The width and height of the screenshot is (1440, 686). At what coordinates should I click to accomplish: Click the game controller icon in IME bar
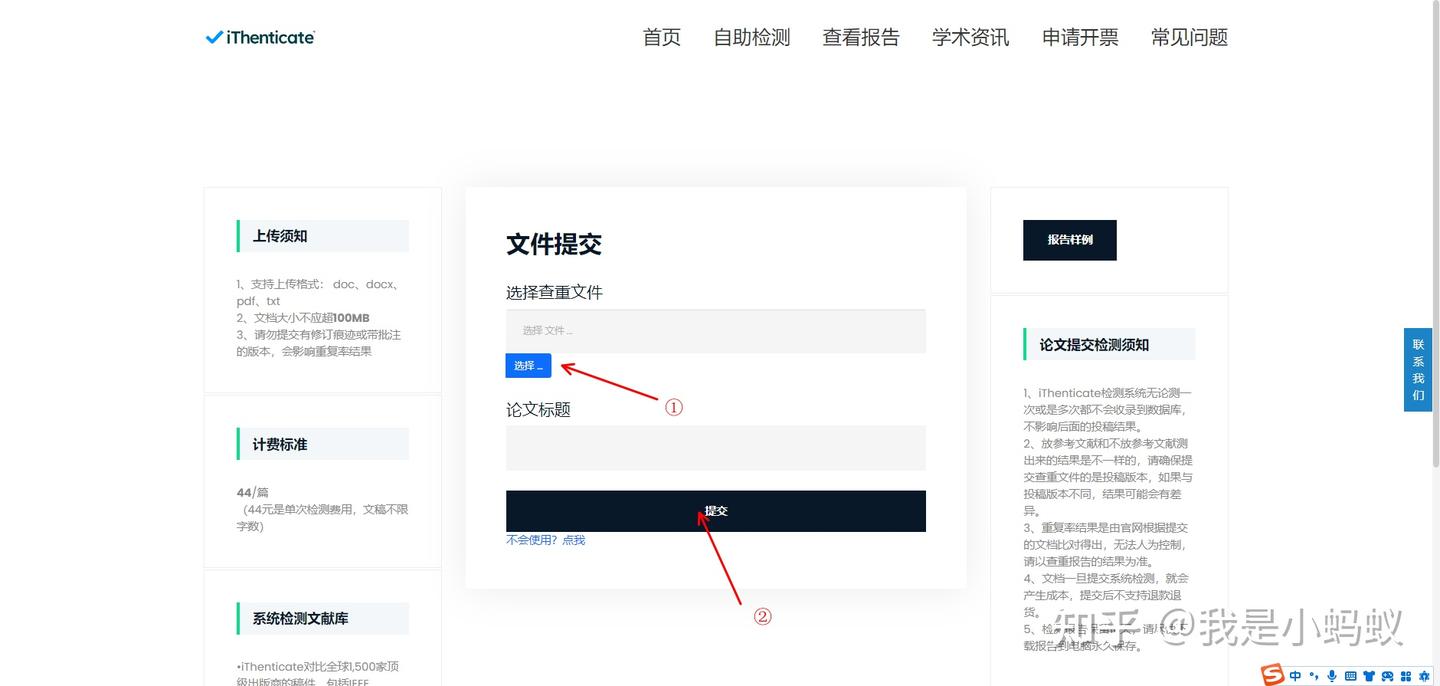pos(1387,676)
